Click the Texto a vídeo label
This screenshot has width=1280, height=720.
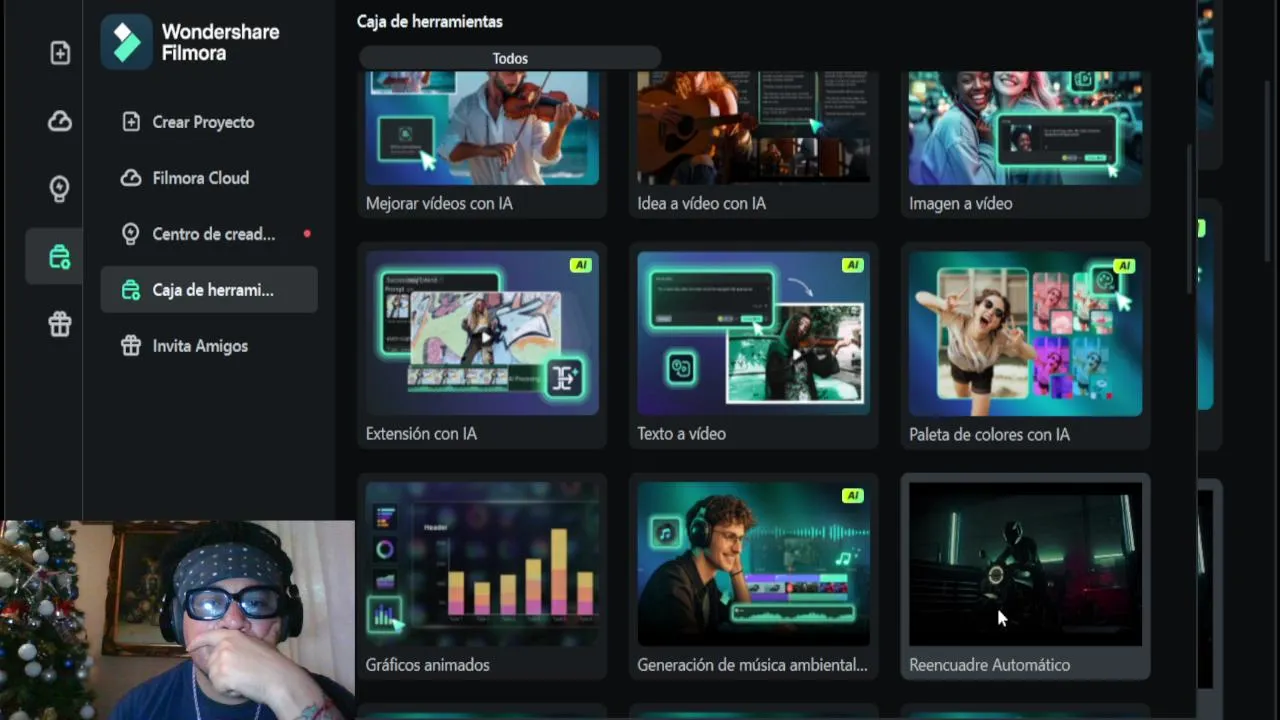click(682, 434)
